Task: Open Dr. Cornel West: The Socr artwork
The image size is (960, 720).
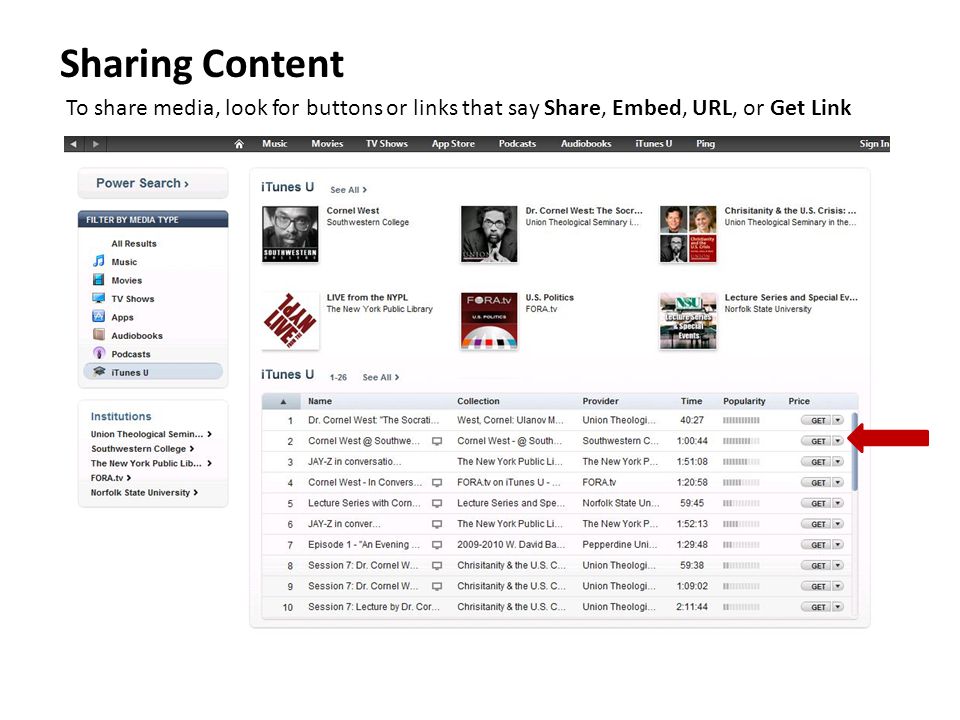Action: (489, 234)
